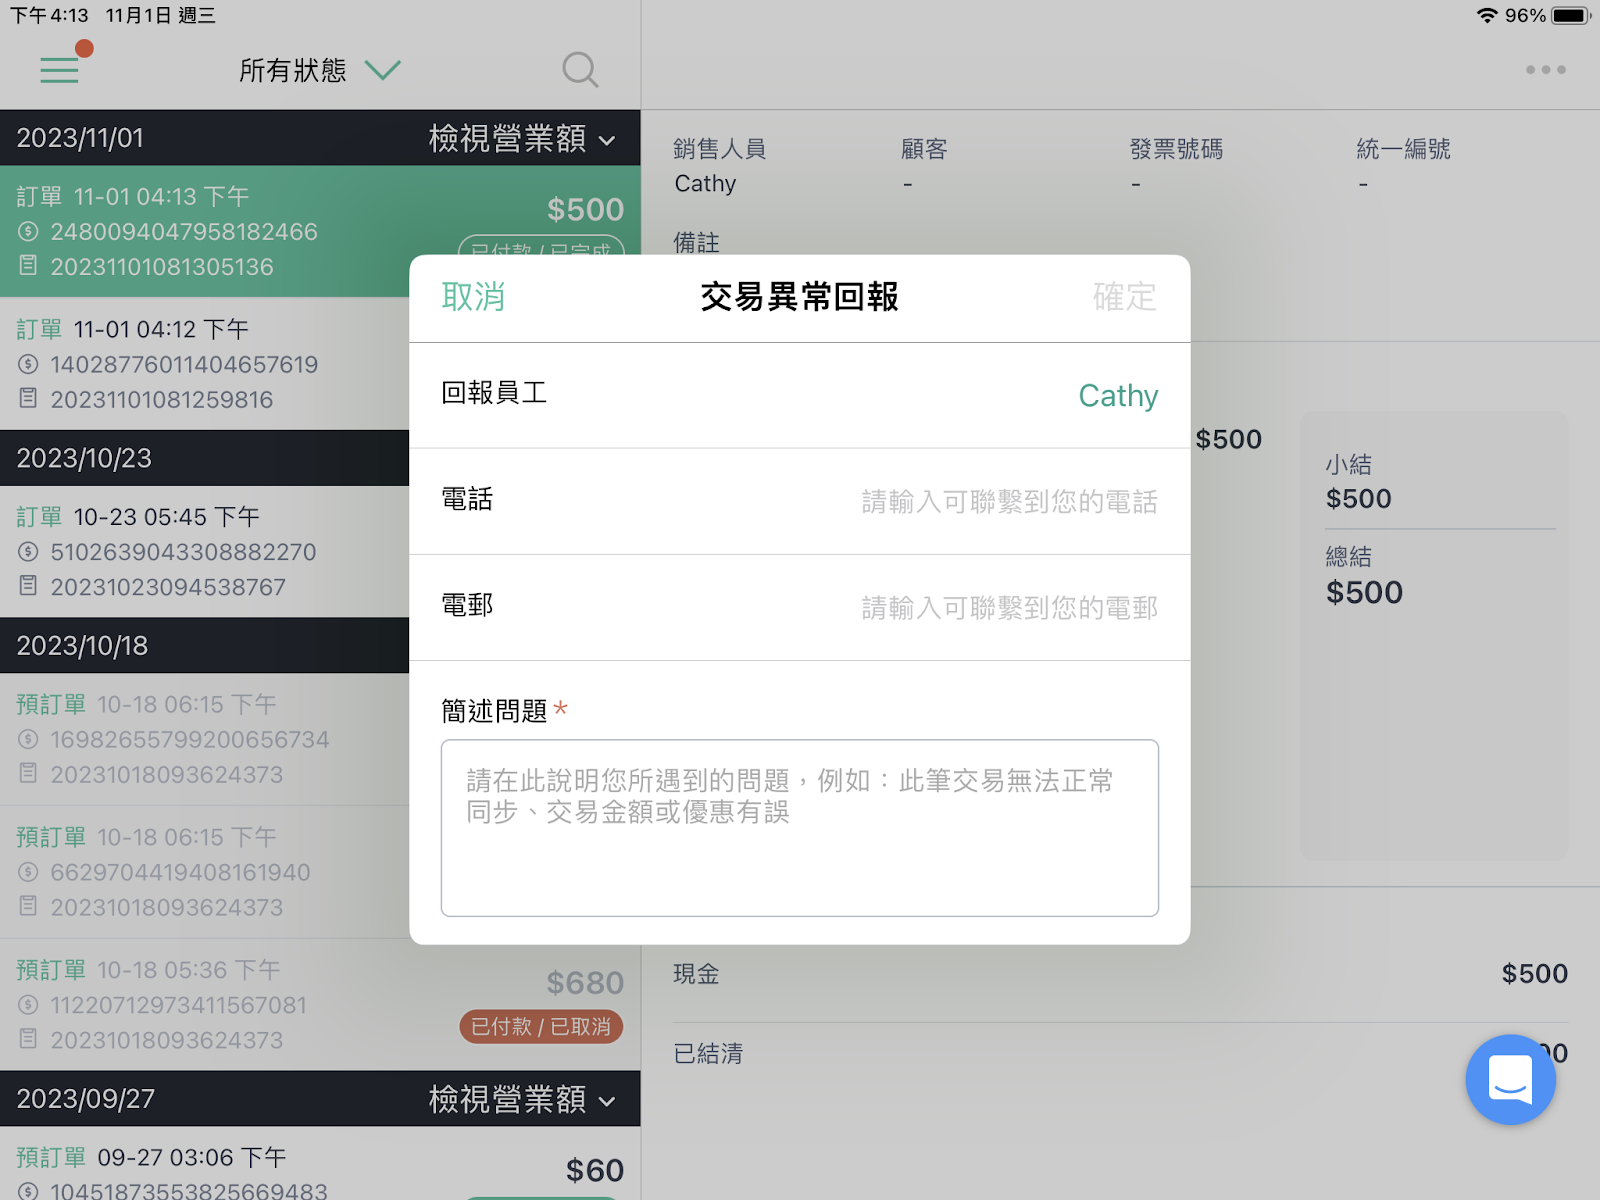Open the hamburger menu icon
Viewport: 1600px width, 1200px height.
(59, 70)
